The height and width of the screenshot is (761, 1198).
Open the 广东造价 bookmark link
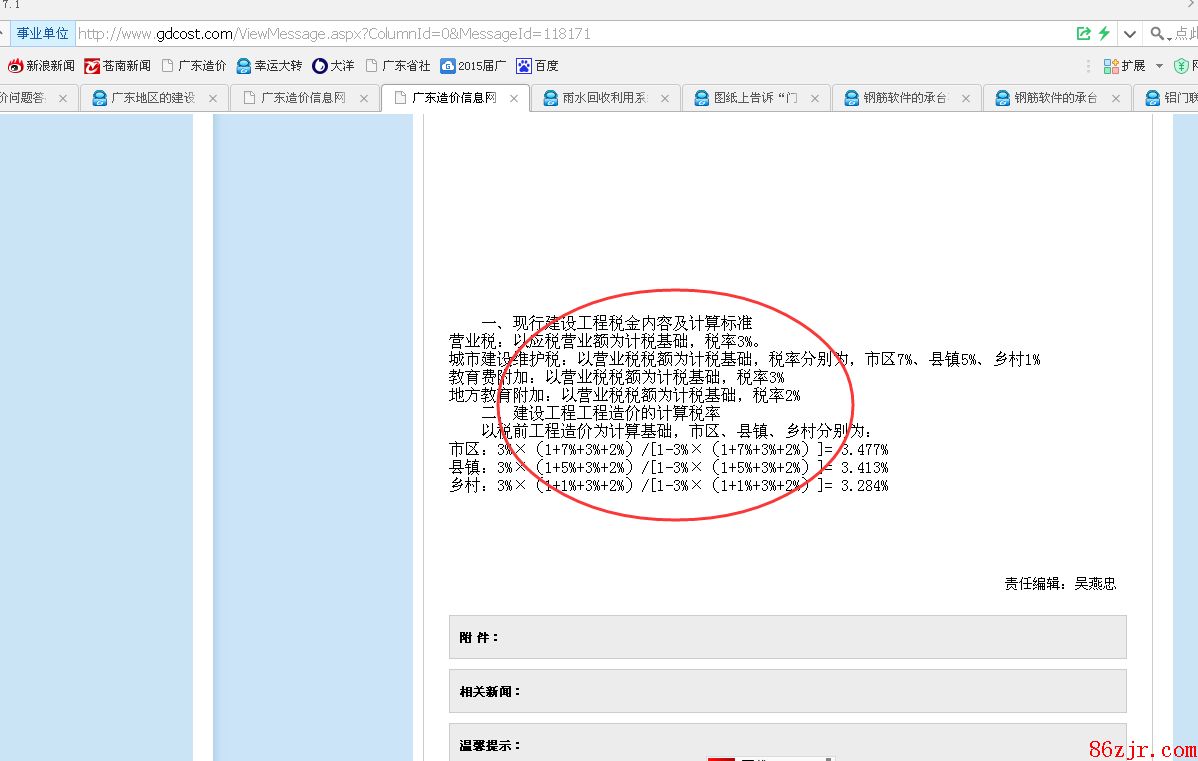click(x=194, y=66)
